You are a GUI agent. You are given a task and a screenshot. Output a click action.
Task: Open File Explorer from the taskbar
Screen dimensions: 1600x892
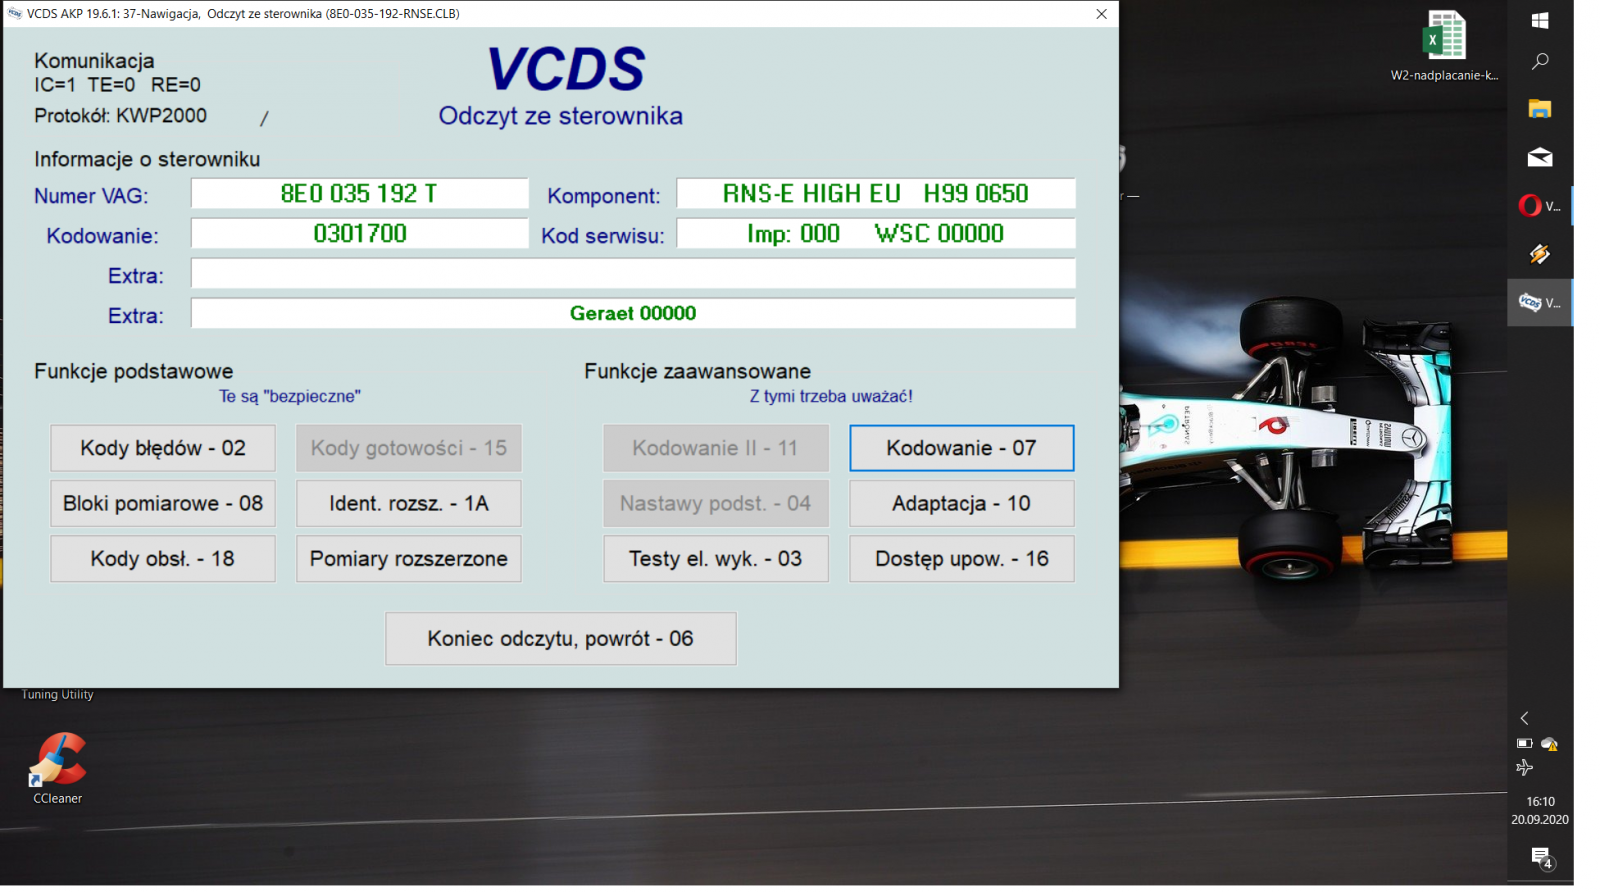(1540, 109)
